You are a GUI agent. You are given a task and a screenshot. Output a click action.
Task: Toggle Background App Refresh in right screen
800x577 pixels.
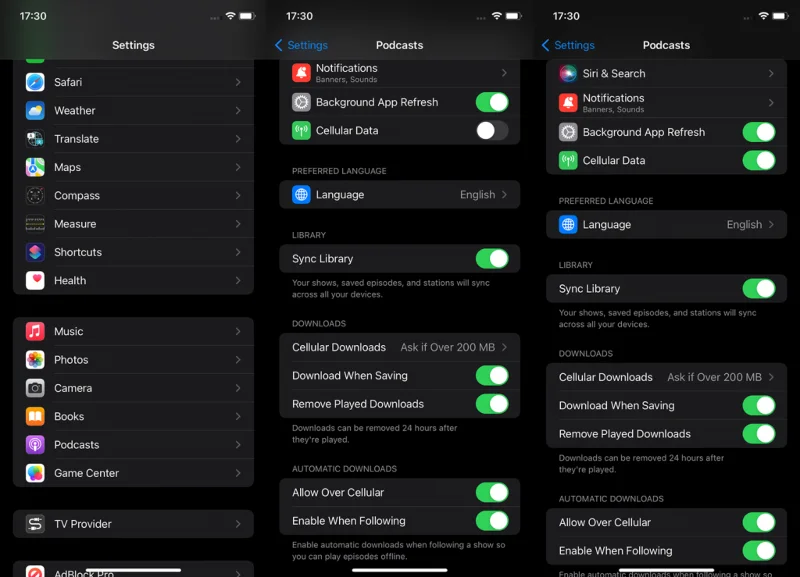coord(759,132)
